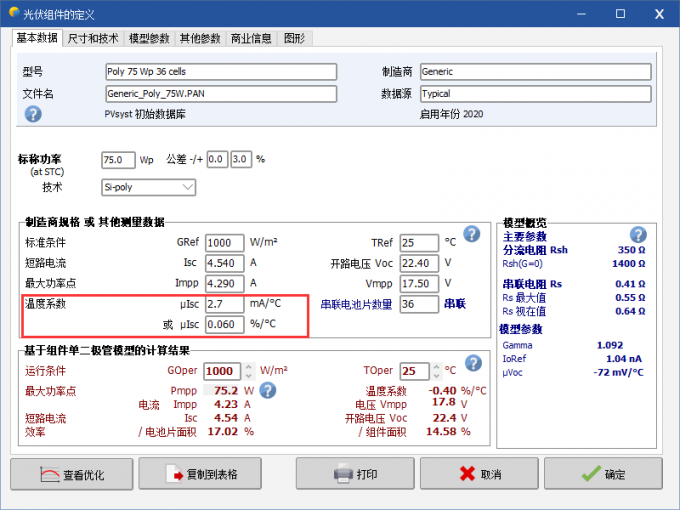Click the Pmpp result 75.2

pos(226,390)
